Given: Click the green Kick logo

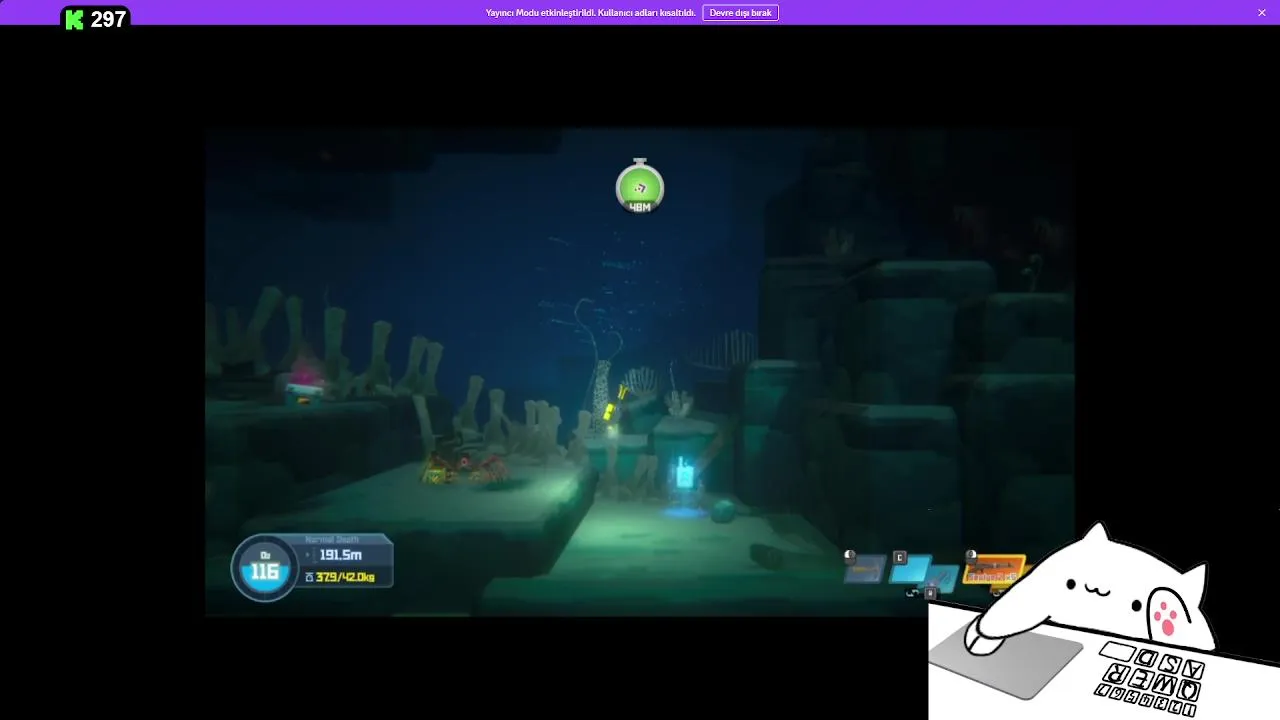Looking at the screenshot, I should click(x=74, y=19).
